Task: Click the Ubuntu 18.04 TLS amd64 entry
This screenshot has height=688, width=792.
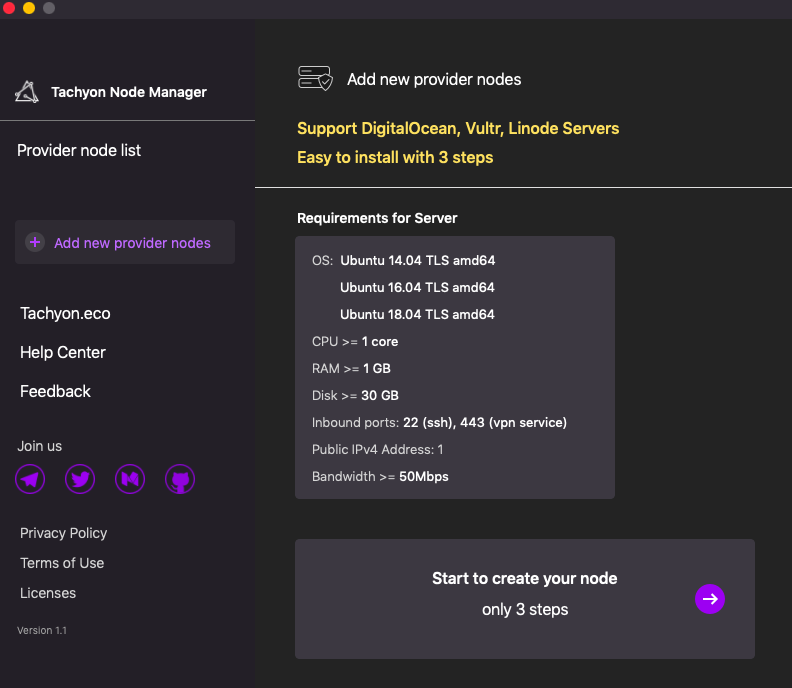Action: [417, 315]
